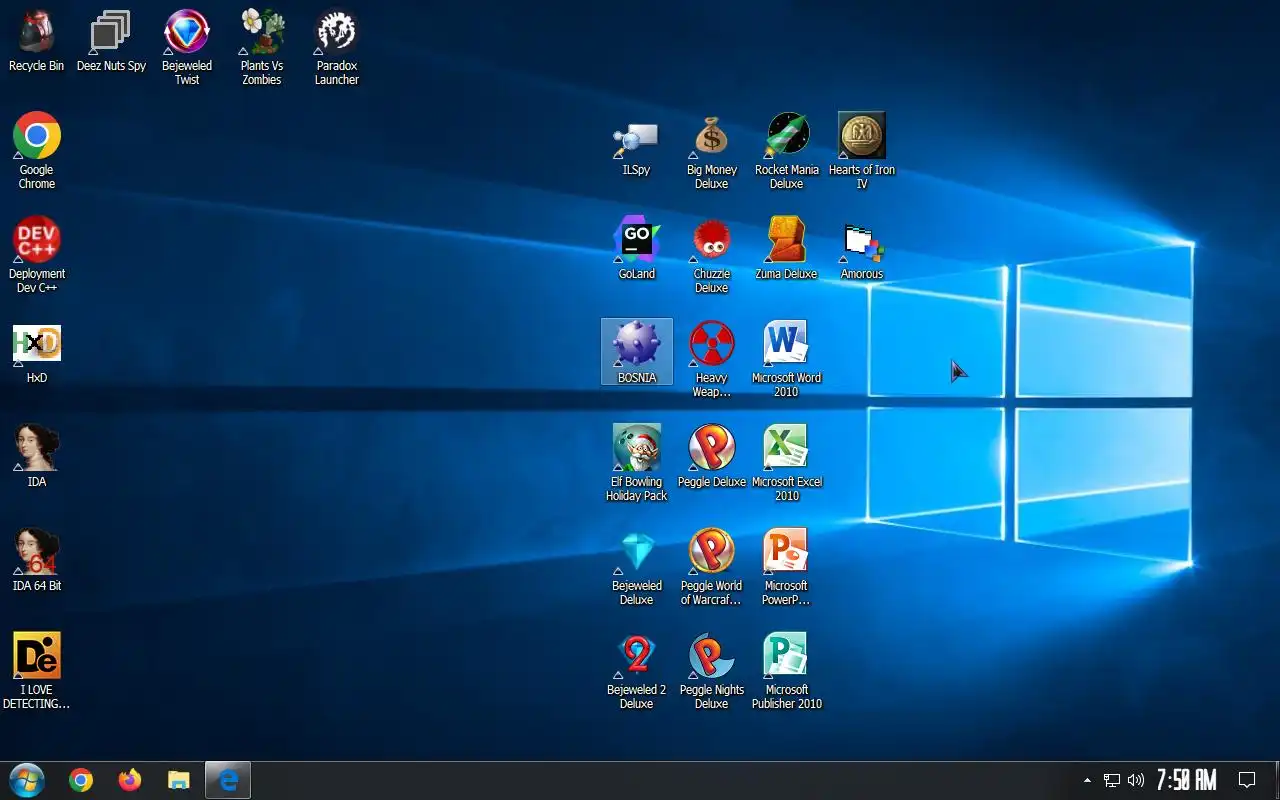The image size is (1280, 800).
Task: Select the Bejeweled Deluxe shortcut
Action: [637, 568]
